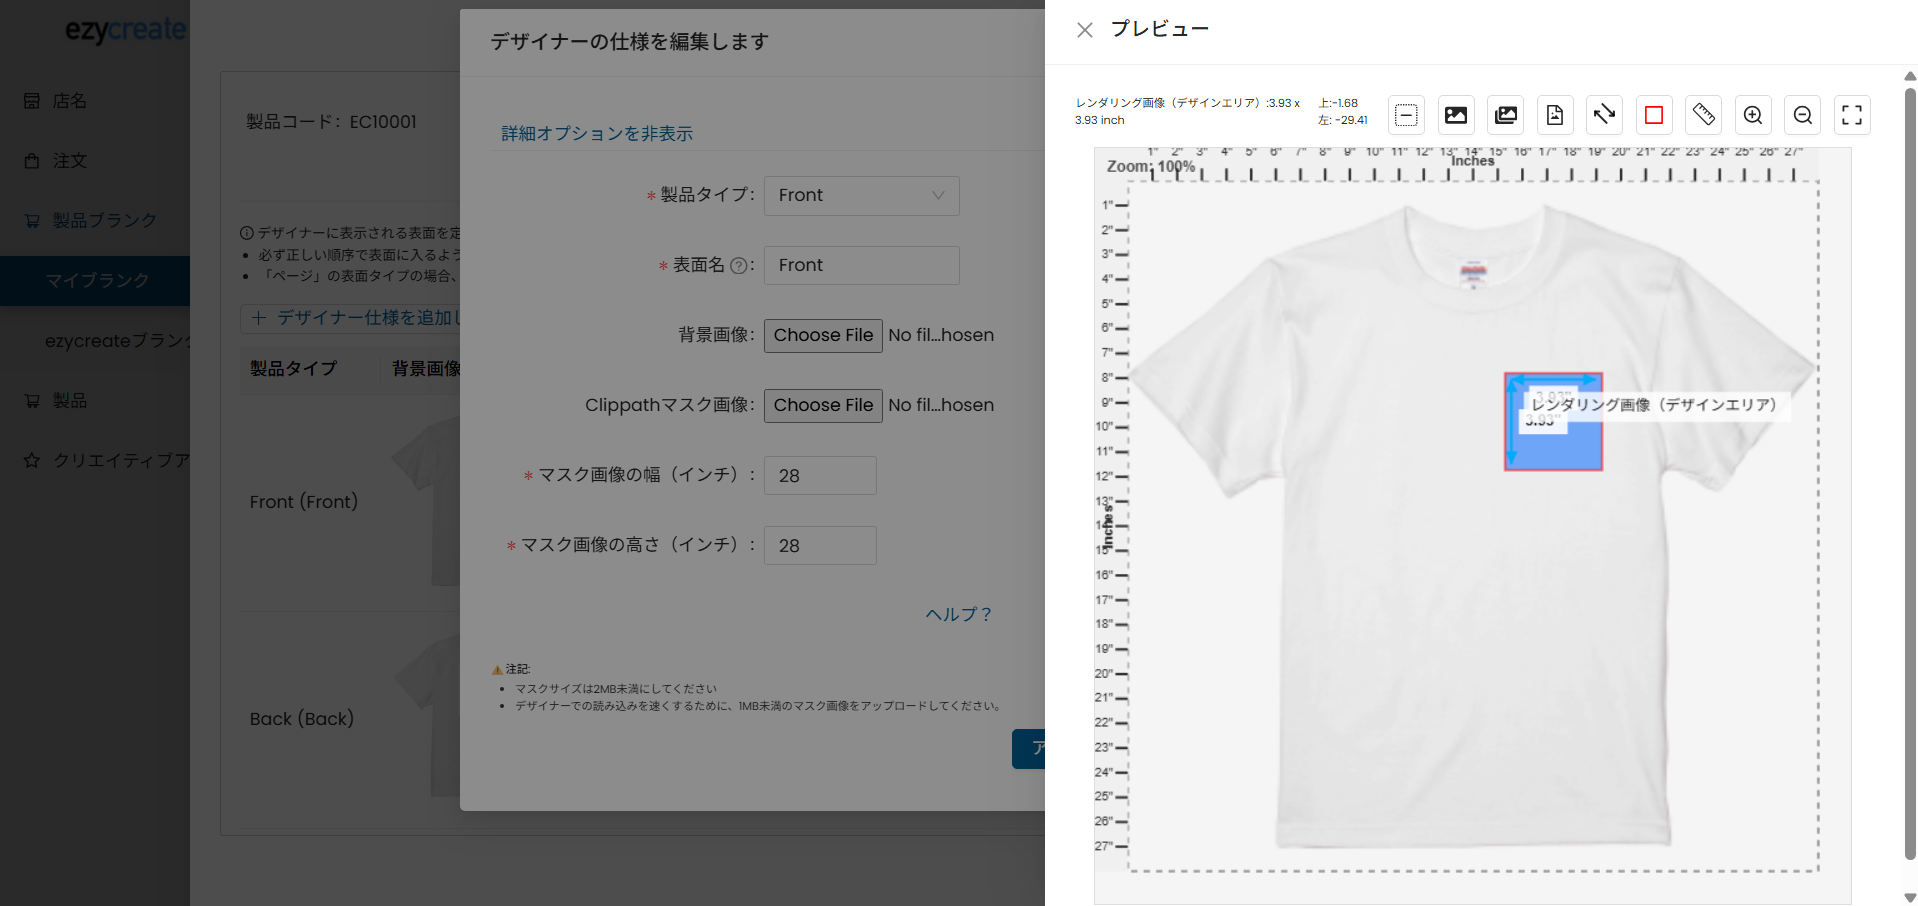
Task: Open 注文 in the sidebar menu
Action: point(70,161)
